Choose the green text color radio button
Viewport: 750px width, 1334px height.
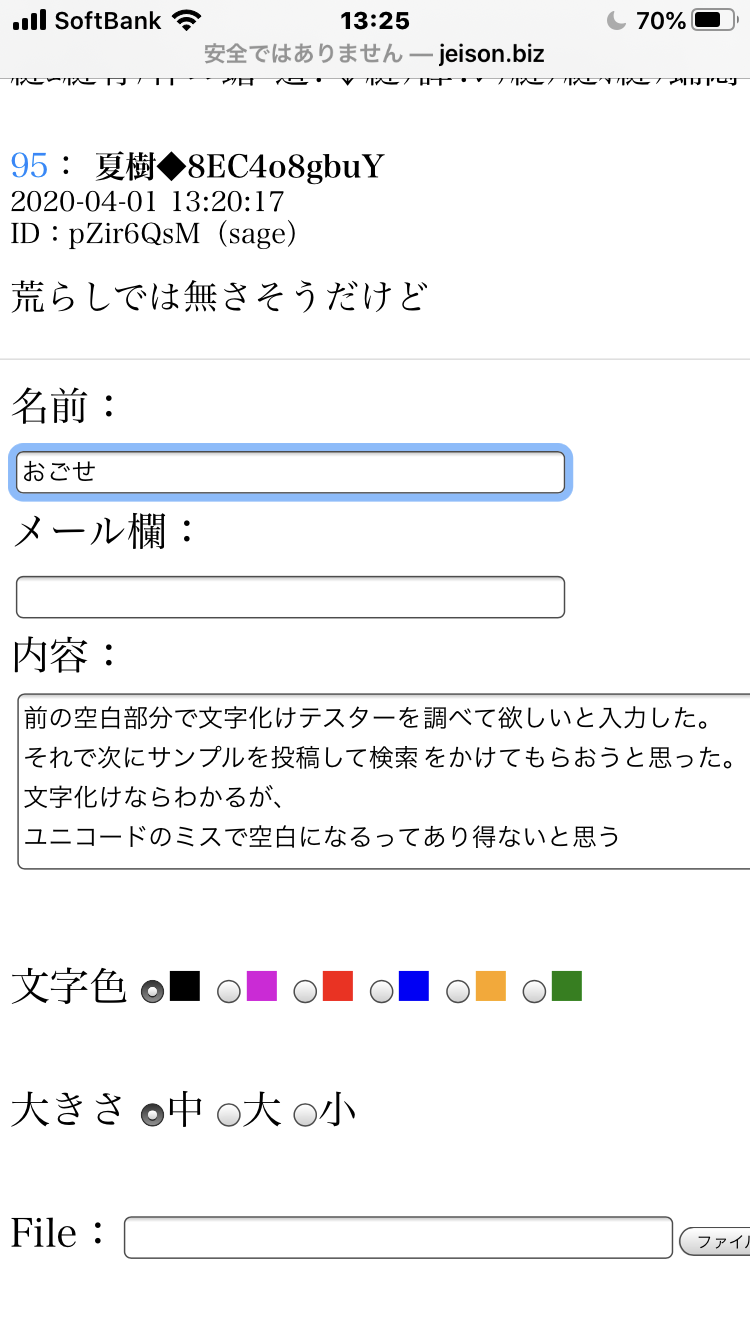[534, 991]
